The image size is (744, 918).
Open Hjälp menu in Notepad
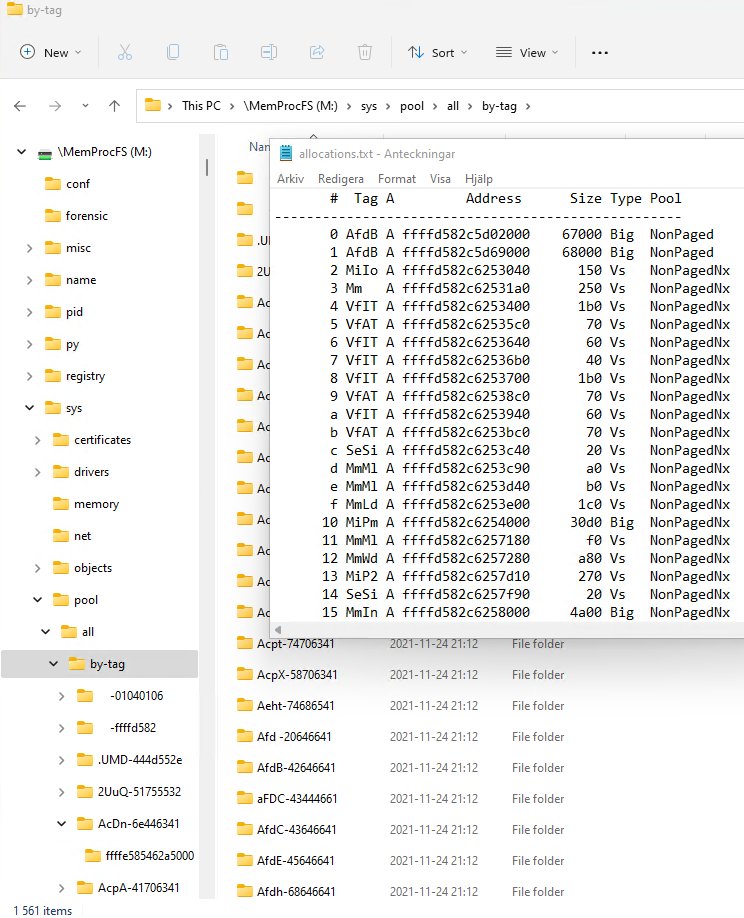click(479, 179)
